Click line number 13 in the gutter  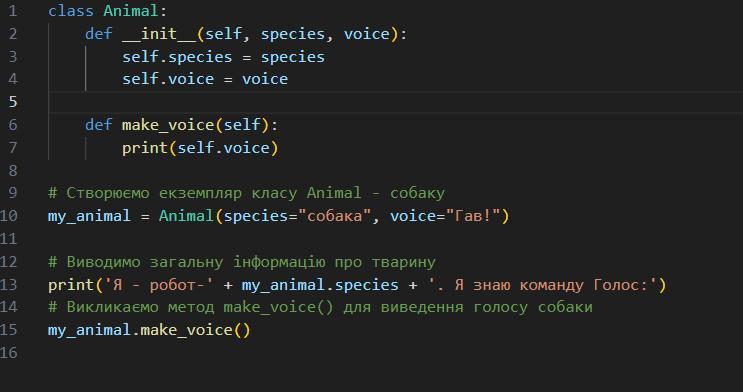(9, 285)
